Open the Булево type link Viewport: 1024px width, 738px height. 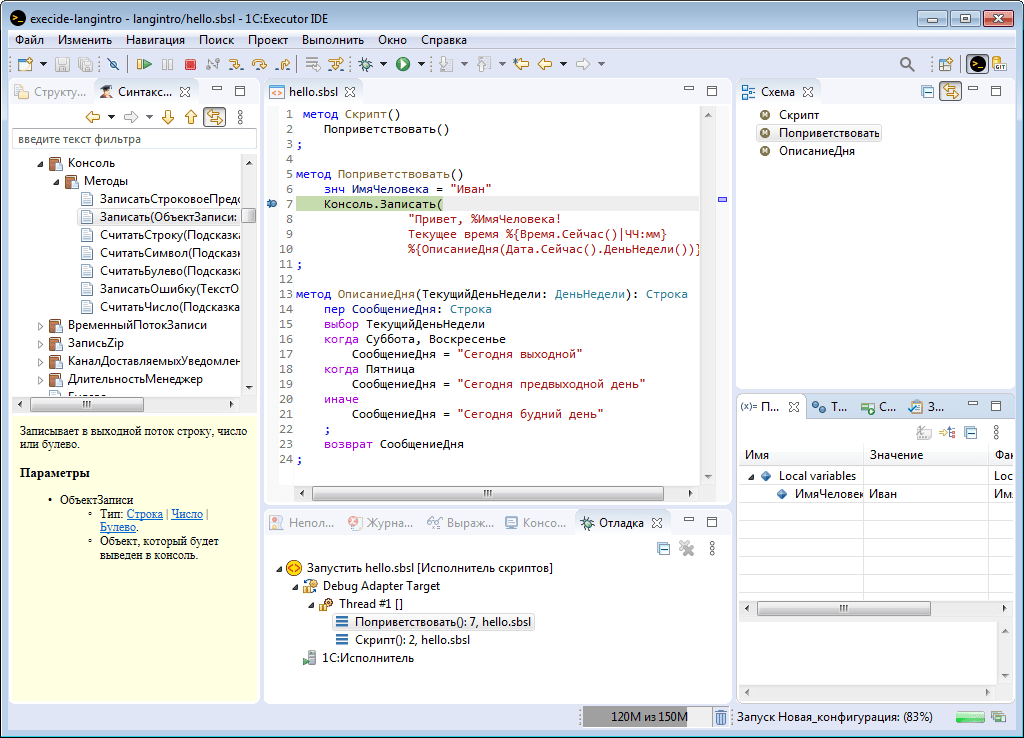pos(118,527)
